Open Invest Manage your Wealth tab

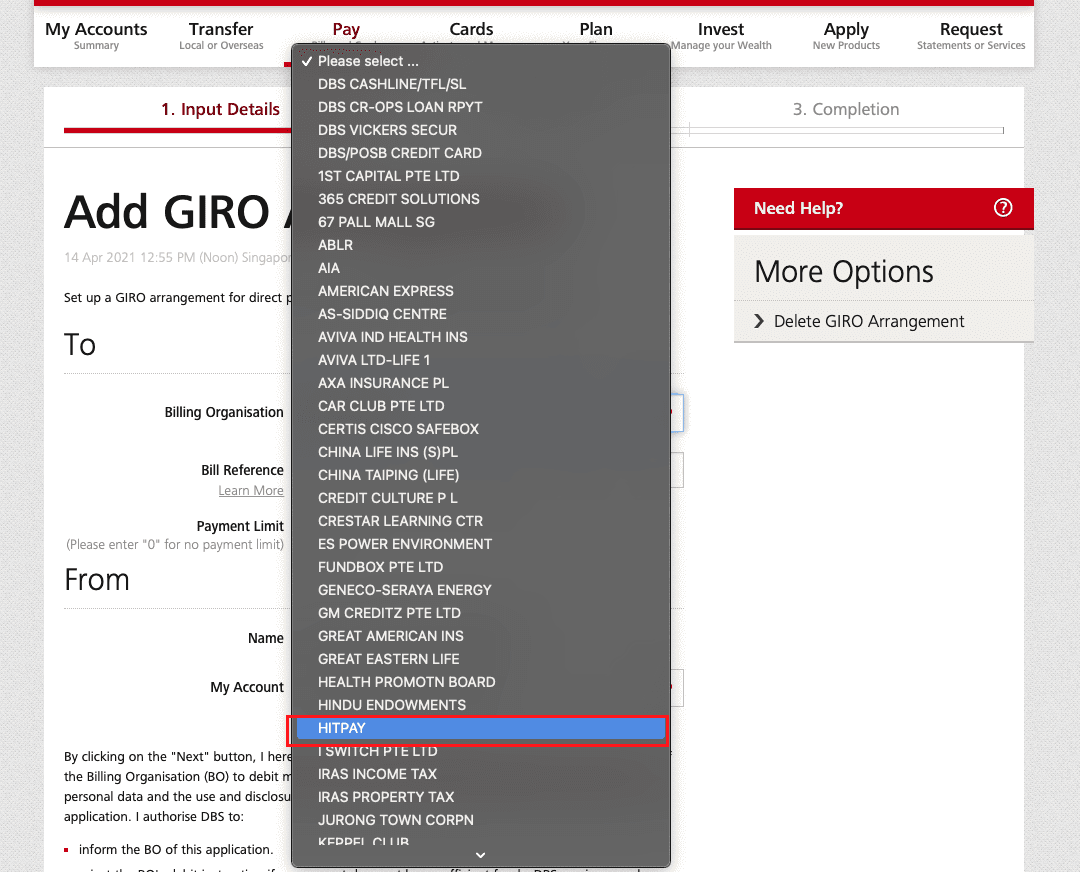pos(721,36)
